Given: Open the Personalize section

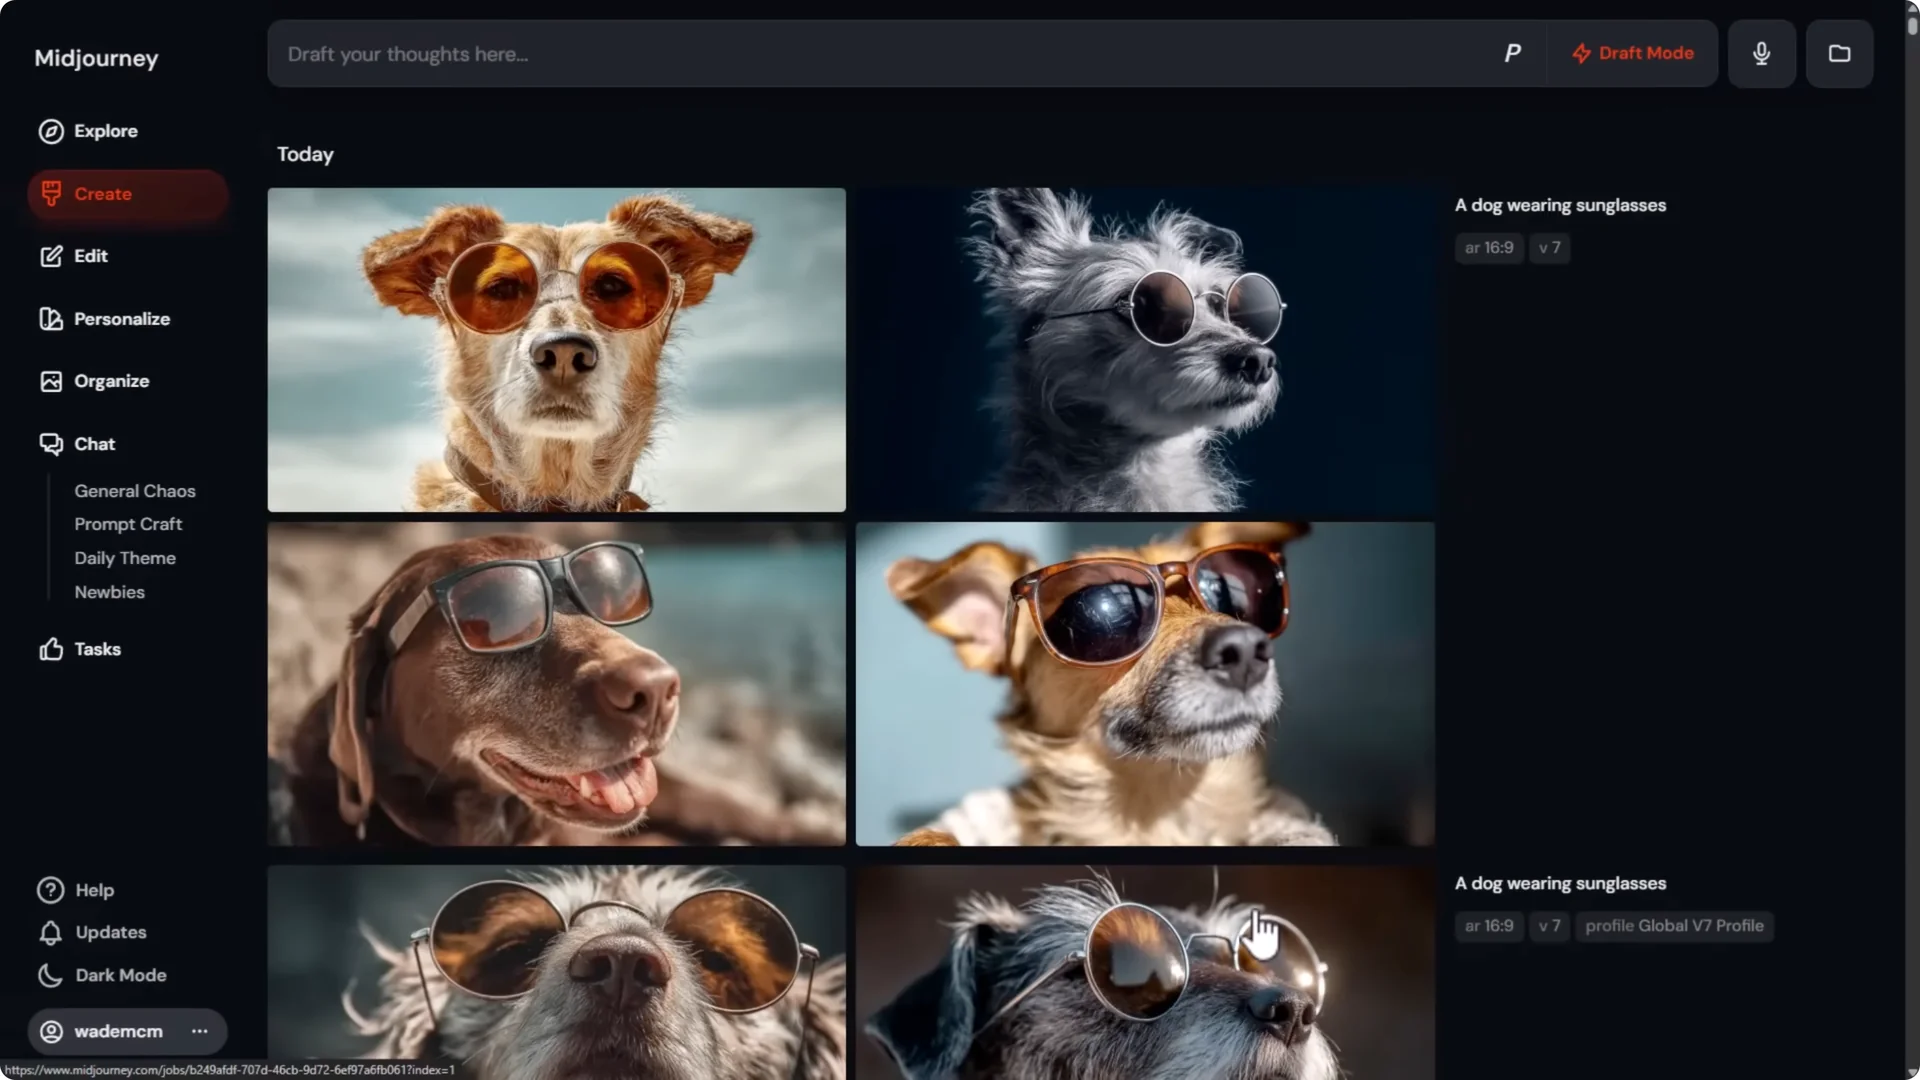Looking at the screenshot, I should (122, 319).
